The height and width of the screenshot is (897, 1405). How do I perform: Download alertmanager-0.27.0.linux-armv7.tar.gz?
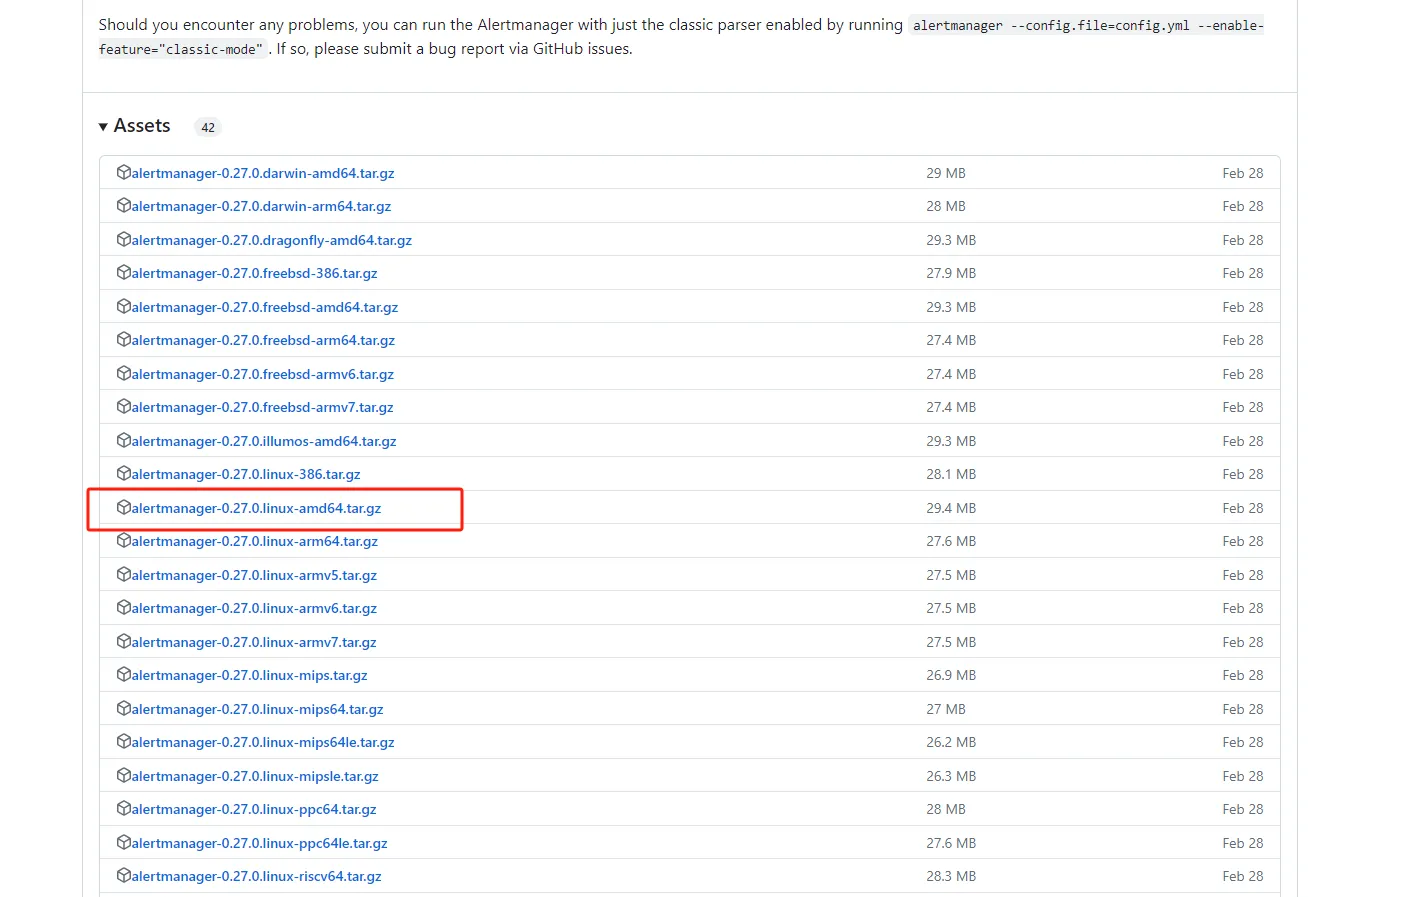254,642
